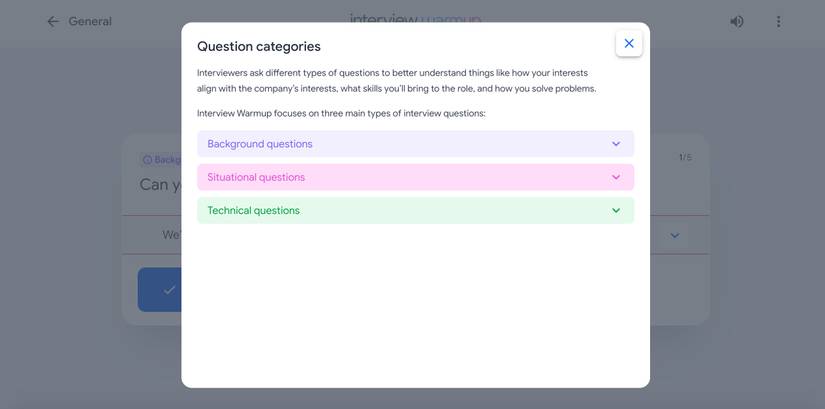The width and height of the screenshot is (825, 409).
Task: Click the General label in the header
Action: 90,21
